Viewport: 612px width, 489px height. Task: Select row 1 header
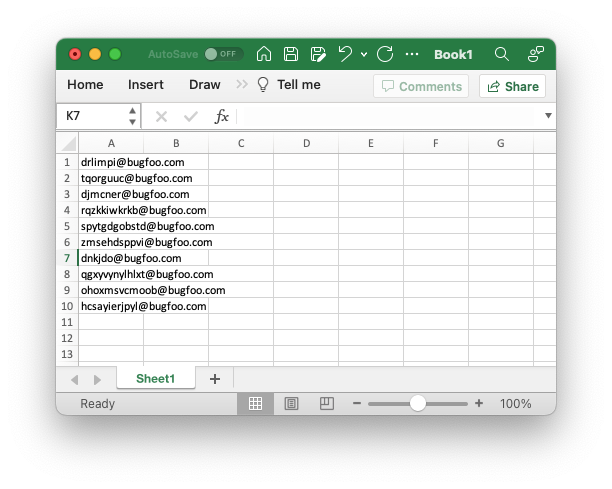pos(67,162)
